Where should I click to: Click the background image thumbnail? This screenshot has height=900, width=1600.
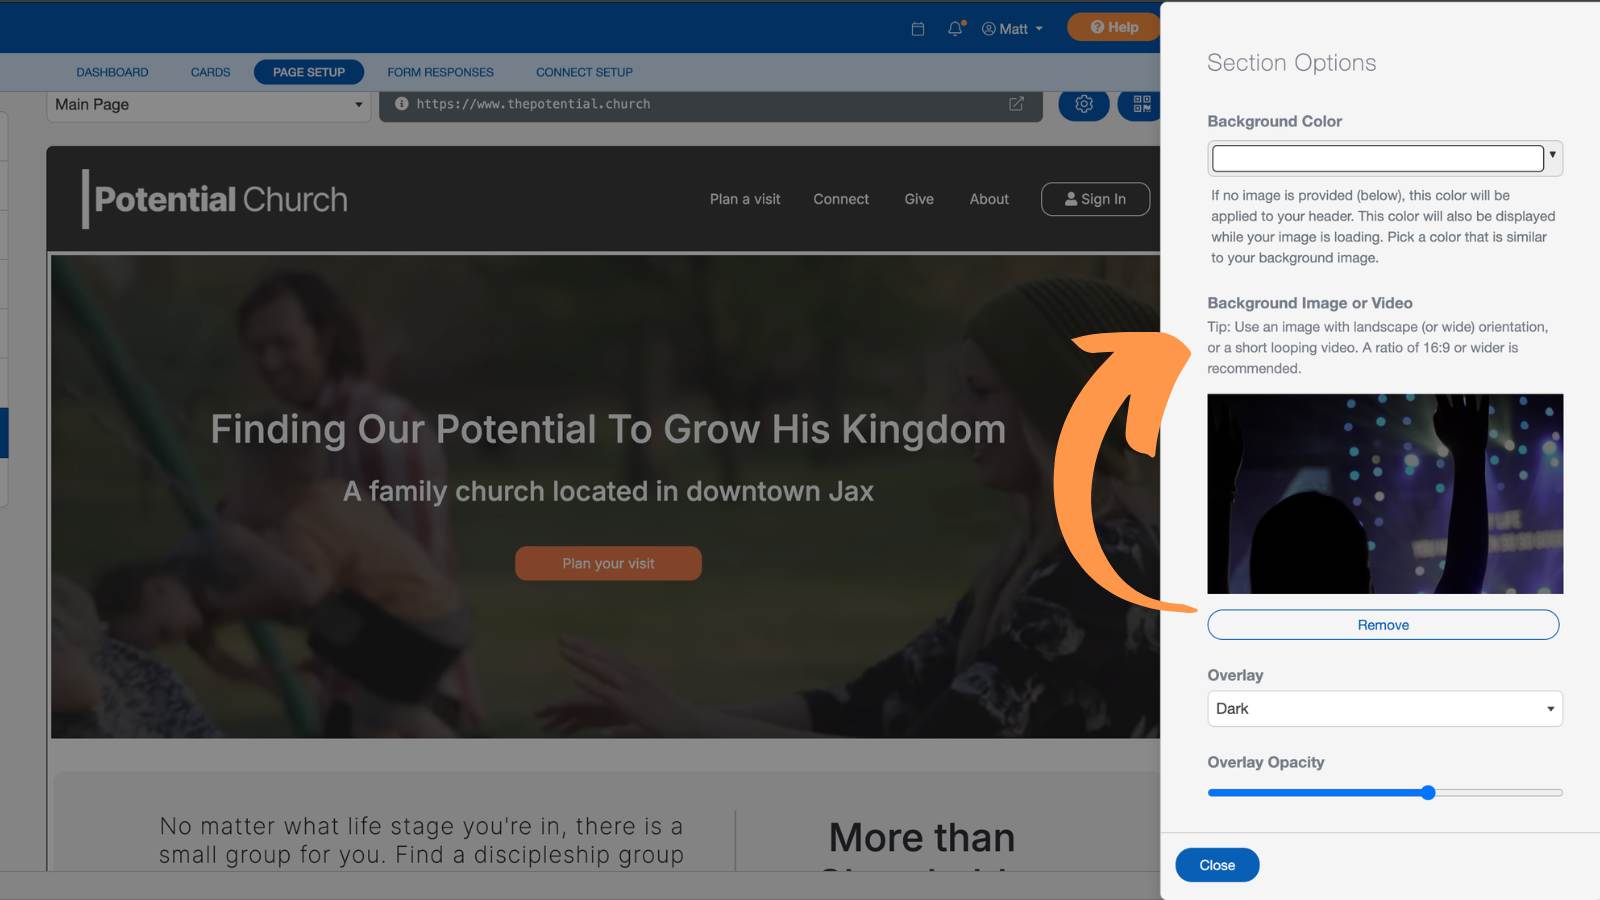click(x=1385, y=494)
